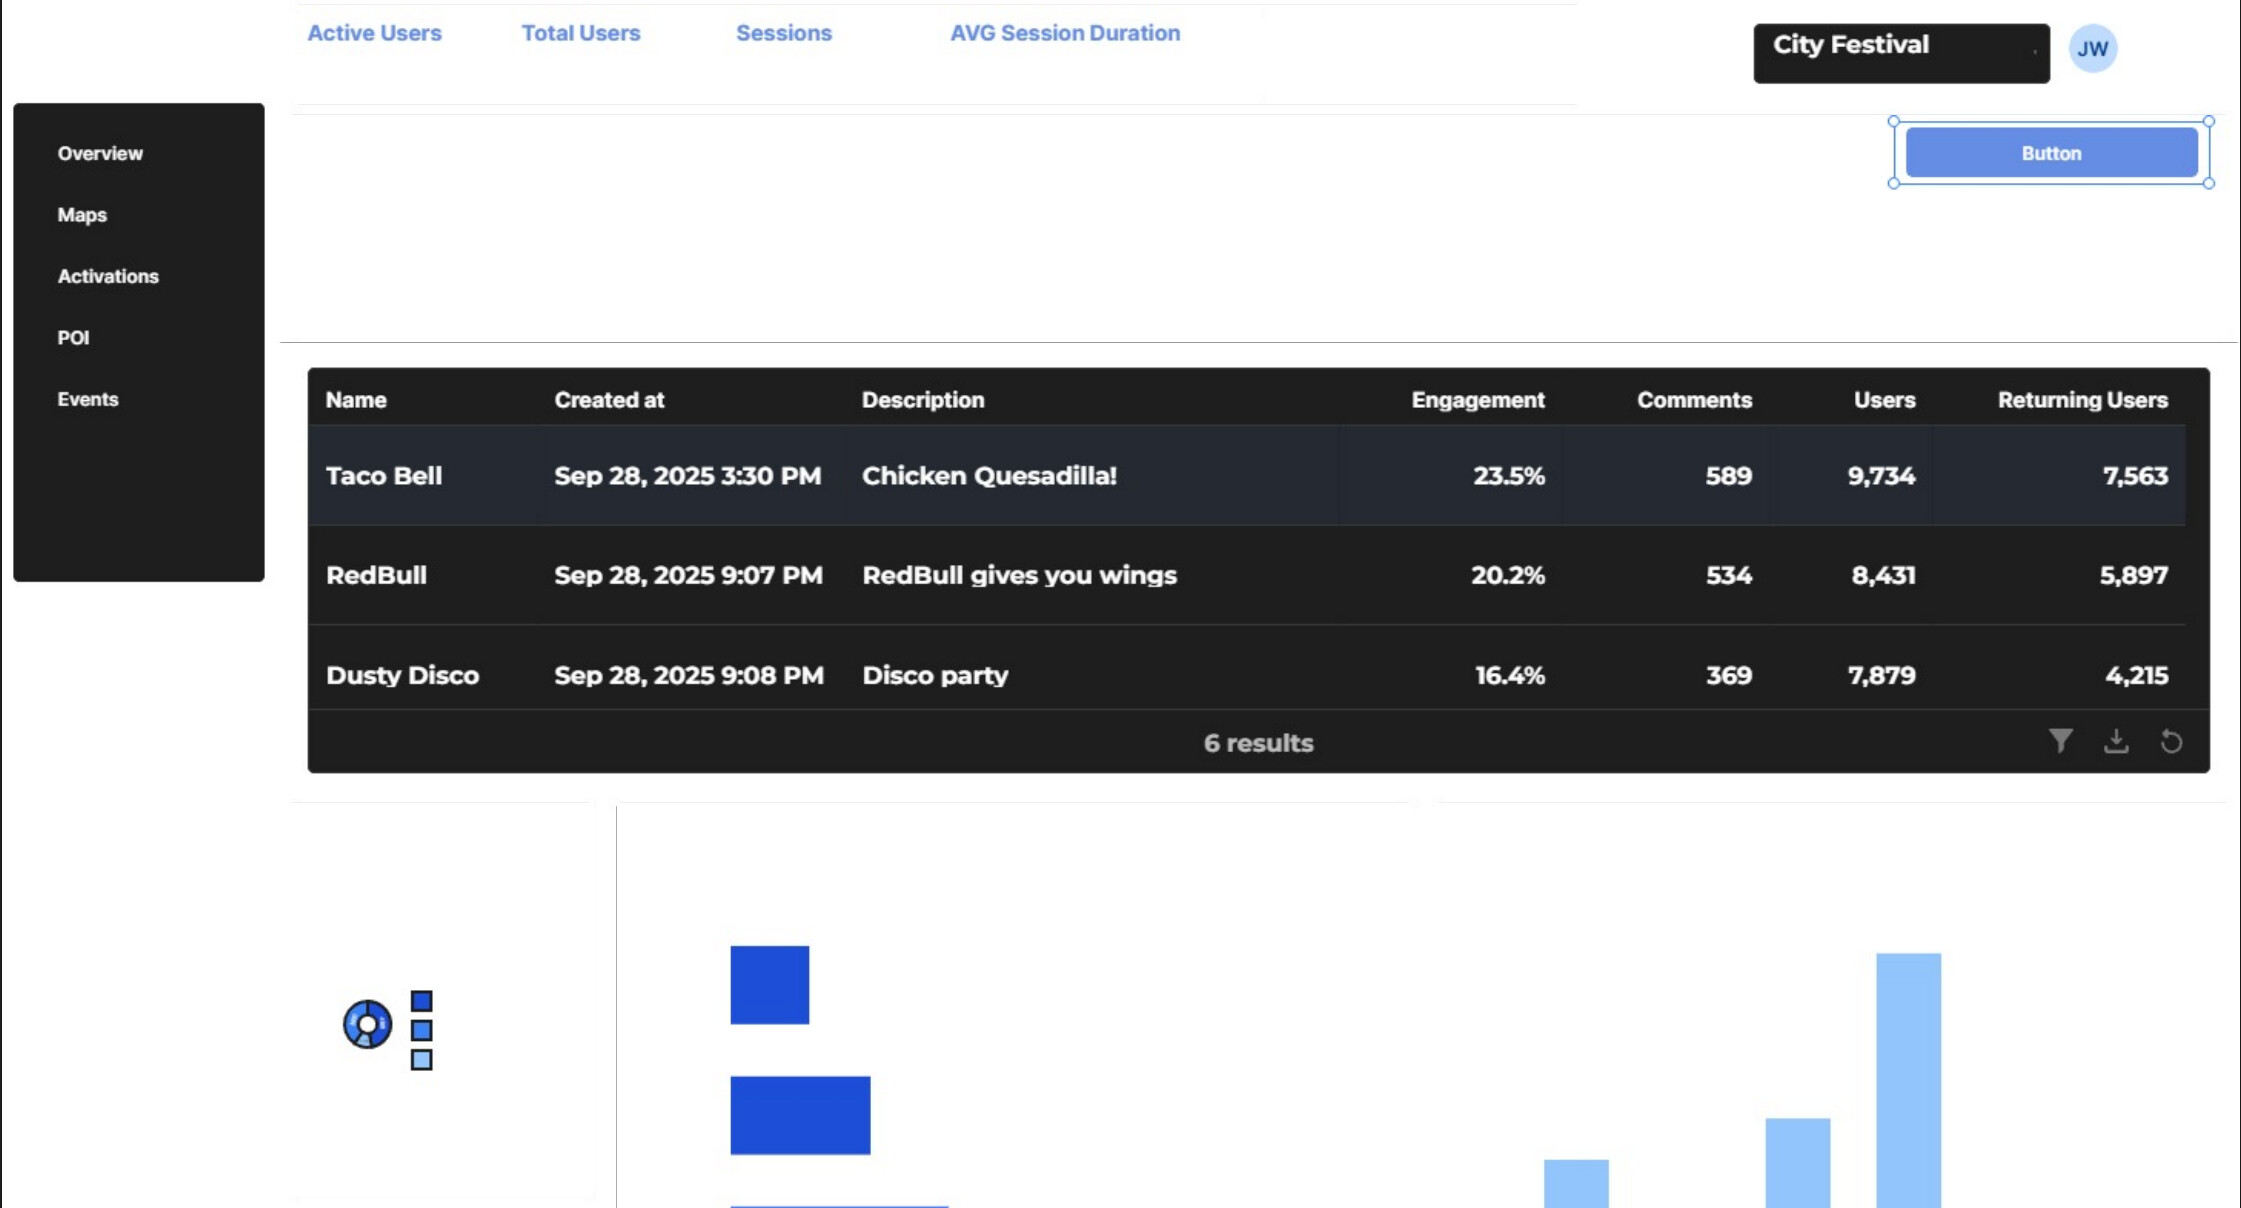Select Activations in the sidebar

(x=108, y=277)
